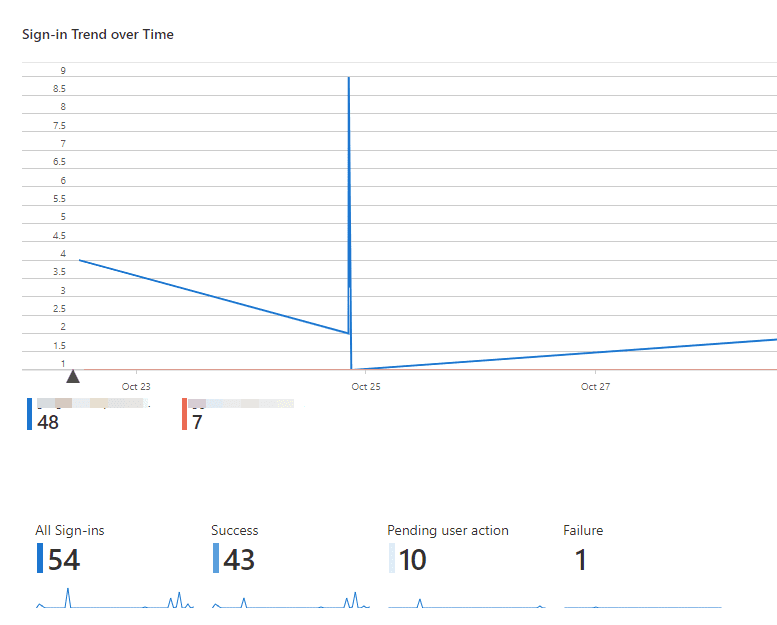
Task: Open the Pending user action label
Action: pyautogui.click(x=448, y=530)
